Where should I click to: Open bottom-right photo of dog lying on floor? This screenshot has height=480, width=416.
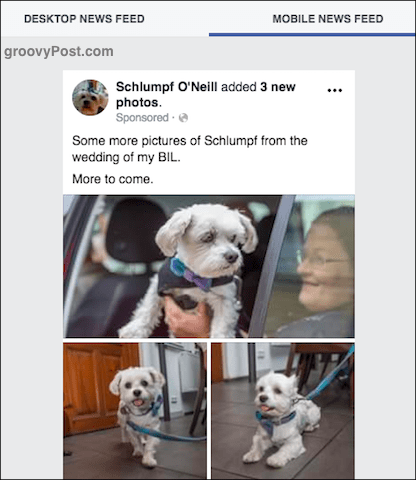[283, 411]
